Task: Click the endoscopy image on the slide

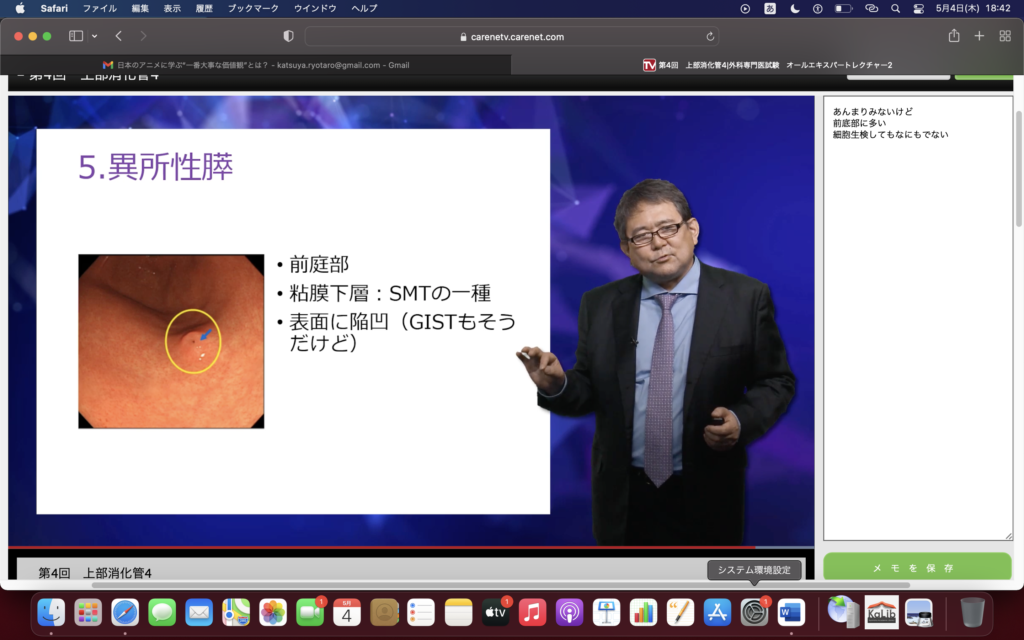Action: tap(171, 341)
